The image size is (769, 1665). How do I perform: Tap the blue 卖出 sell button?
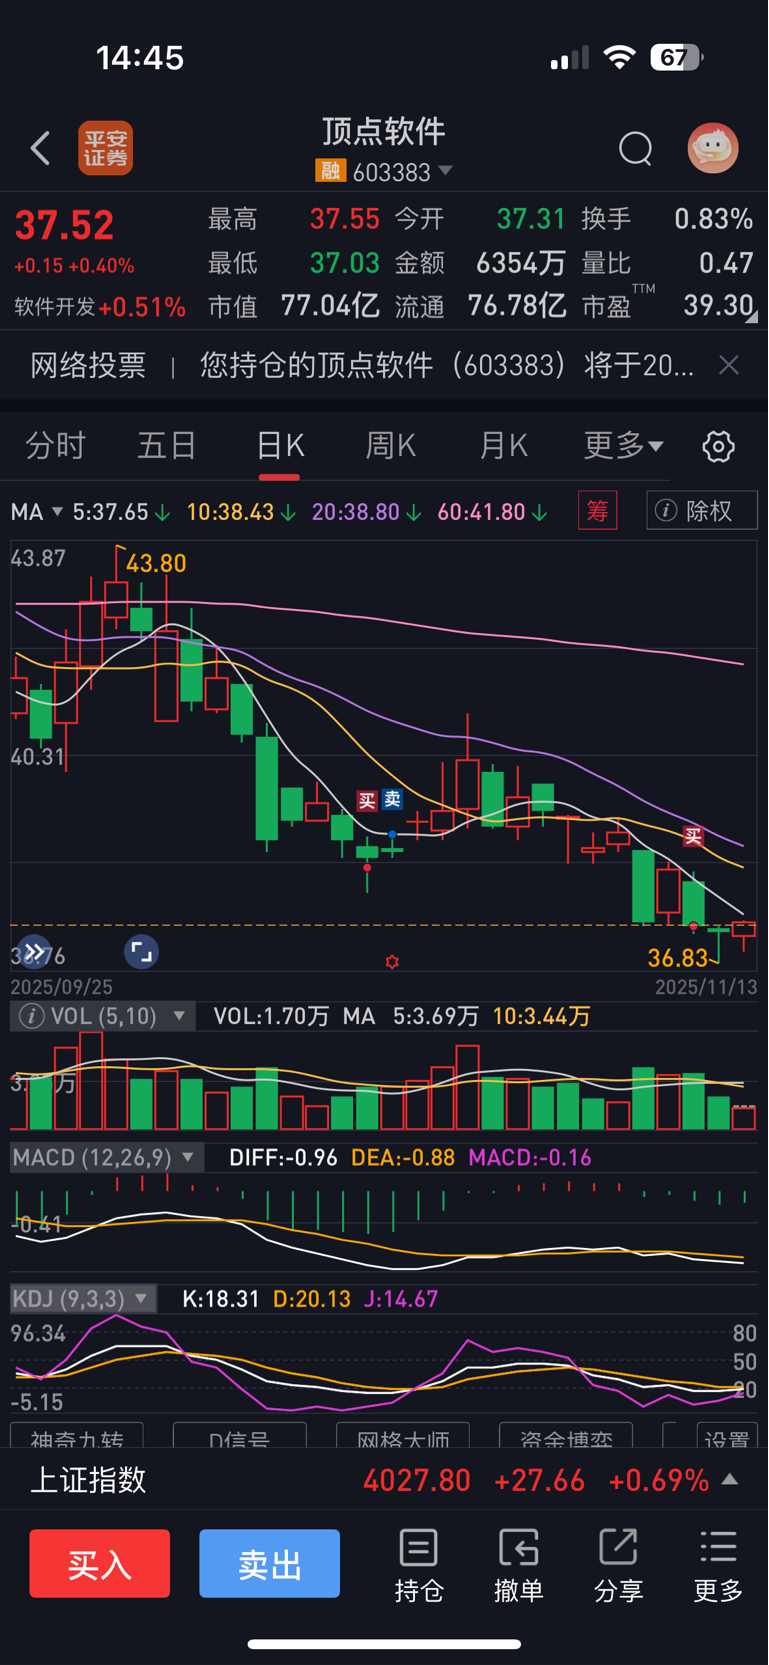pos(270,1563)
